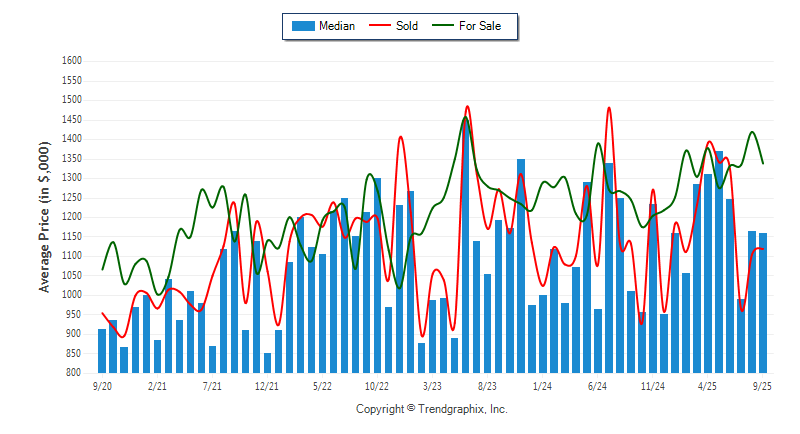800x434 pixels.
Task: Click the 1/24 x-axis date label
Action: 542,384
